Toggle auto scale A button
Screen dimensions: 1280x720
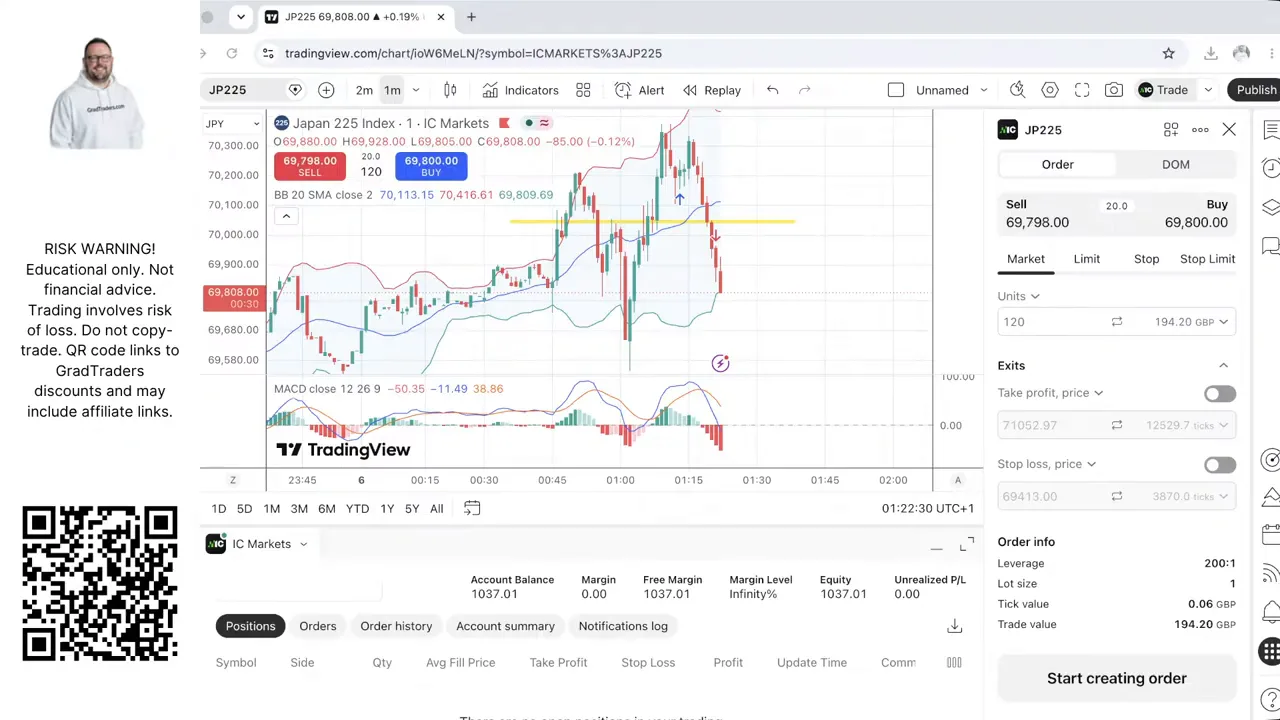point(957,480)
